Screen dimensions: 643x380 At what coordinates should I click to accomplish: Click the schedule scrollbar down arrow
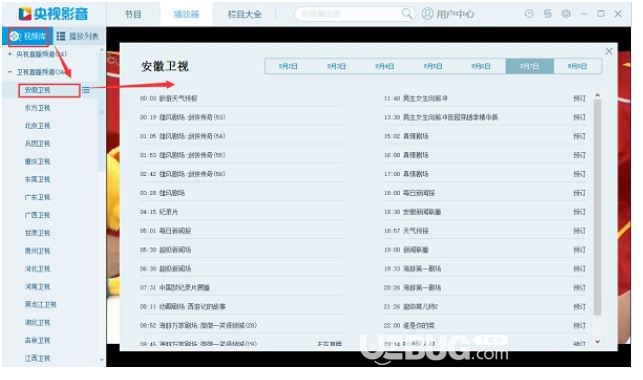click(x=597, y=341)
